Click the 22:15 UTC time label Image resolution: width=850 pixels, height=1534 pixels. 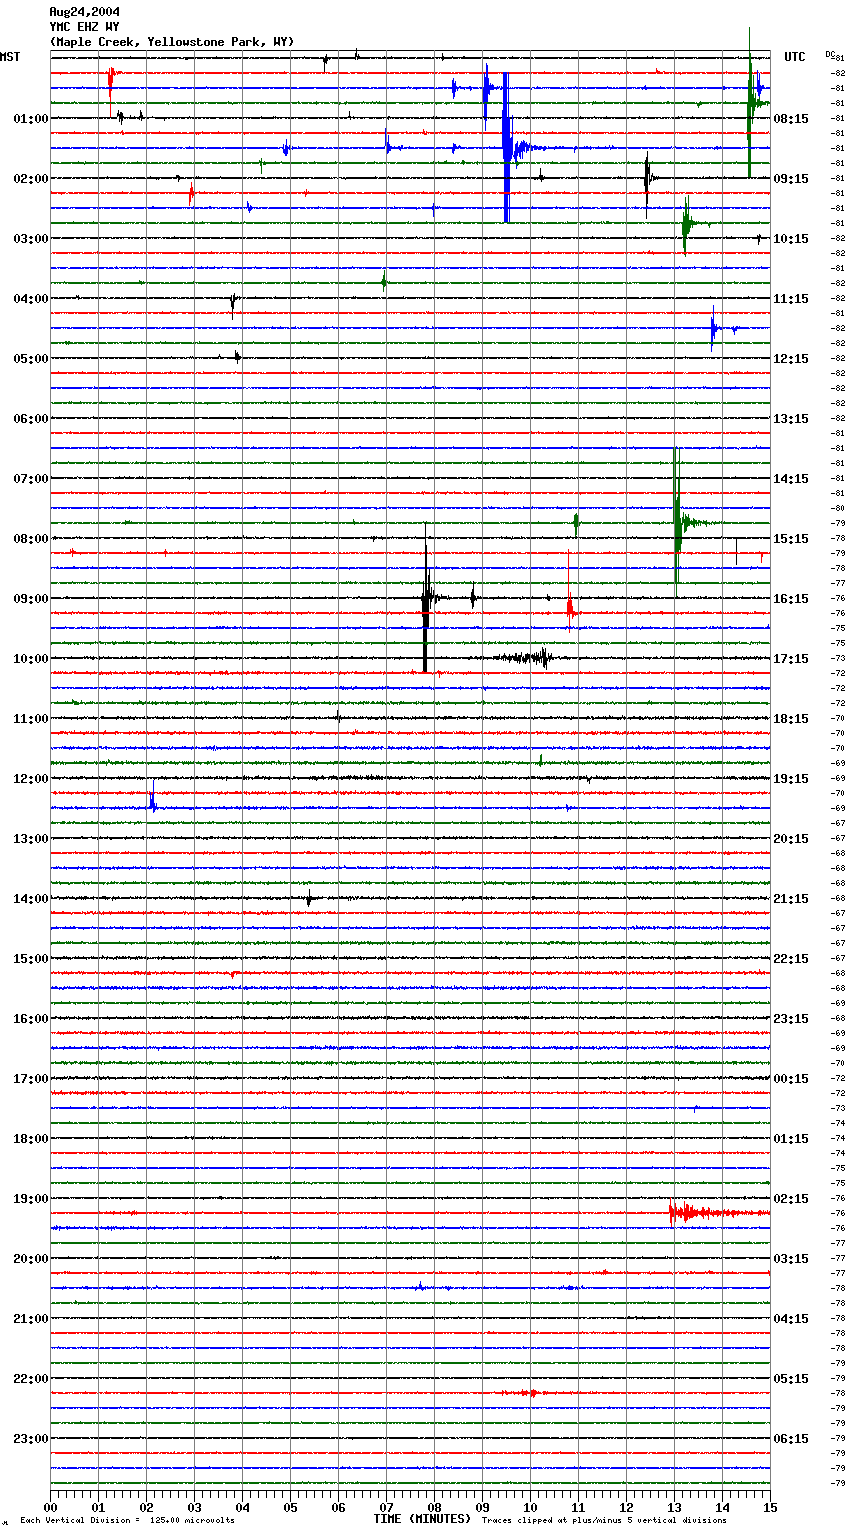[791, 959]
